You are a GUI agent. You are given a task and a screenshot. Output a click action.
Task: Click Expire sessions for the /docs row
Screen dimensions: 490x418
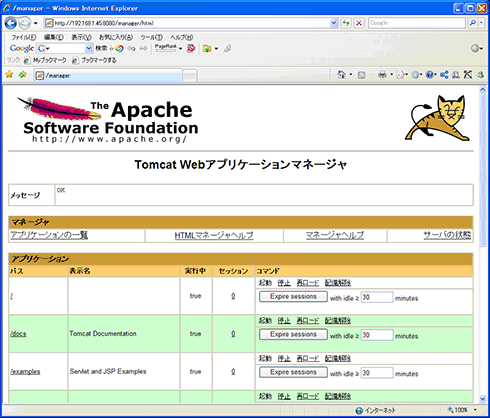point(293,334)
